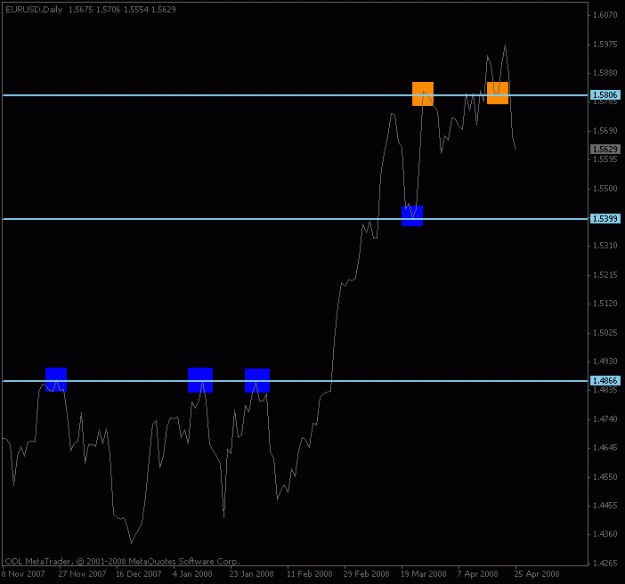Click the 1.5975 price scale value
The height and width of the screenshot is (584, 625).
(x=605, y=44)
